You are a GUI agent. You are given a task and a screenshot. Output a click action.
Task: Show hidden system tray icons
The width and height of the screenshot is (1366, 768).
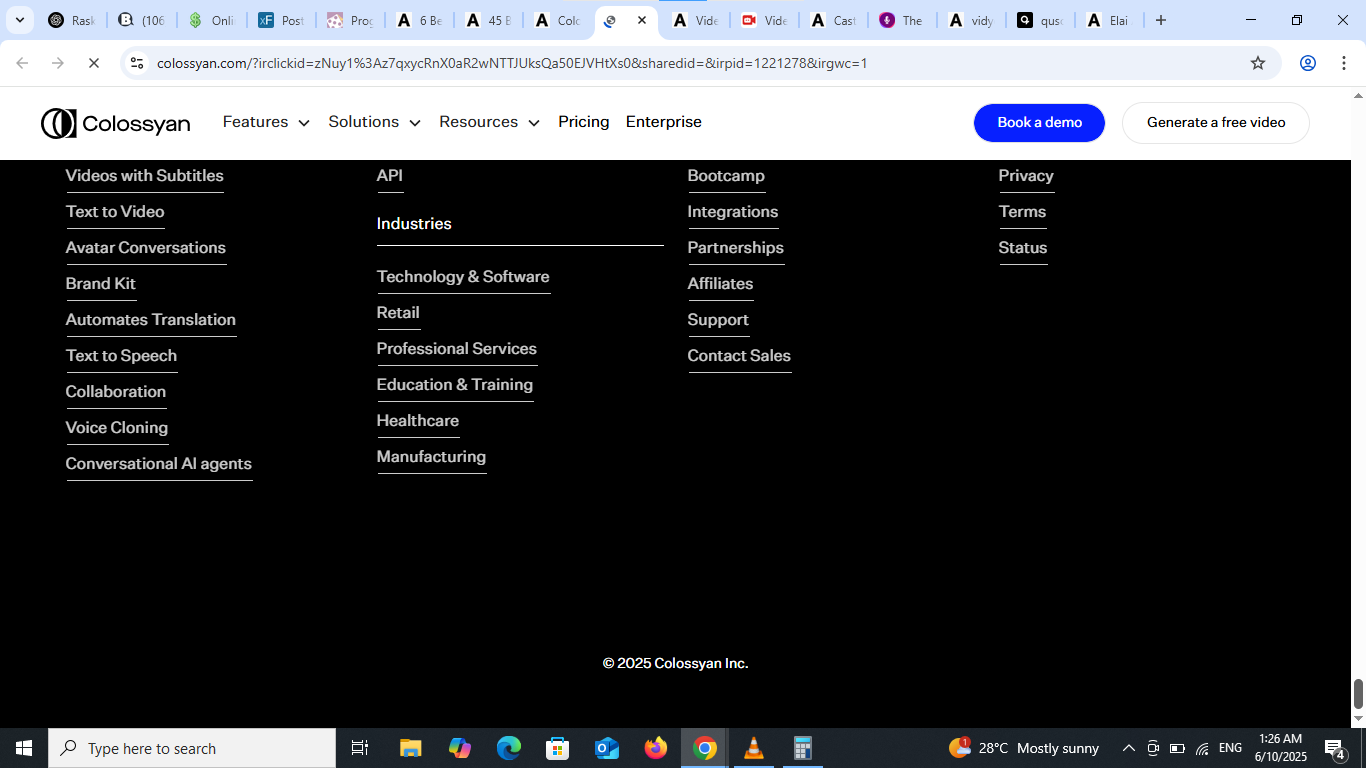(x=1128, y=748)
